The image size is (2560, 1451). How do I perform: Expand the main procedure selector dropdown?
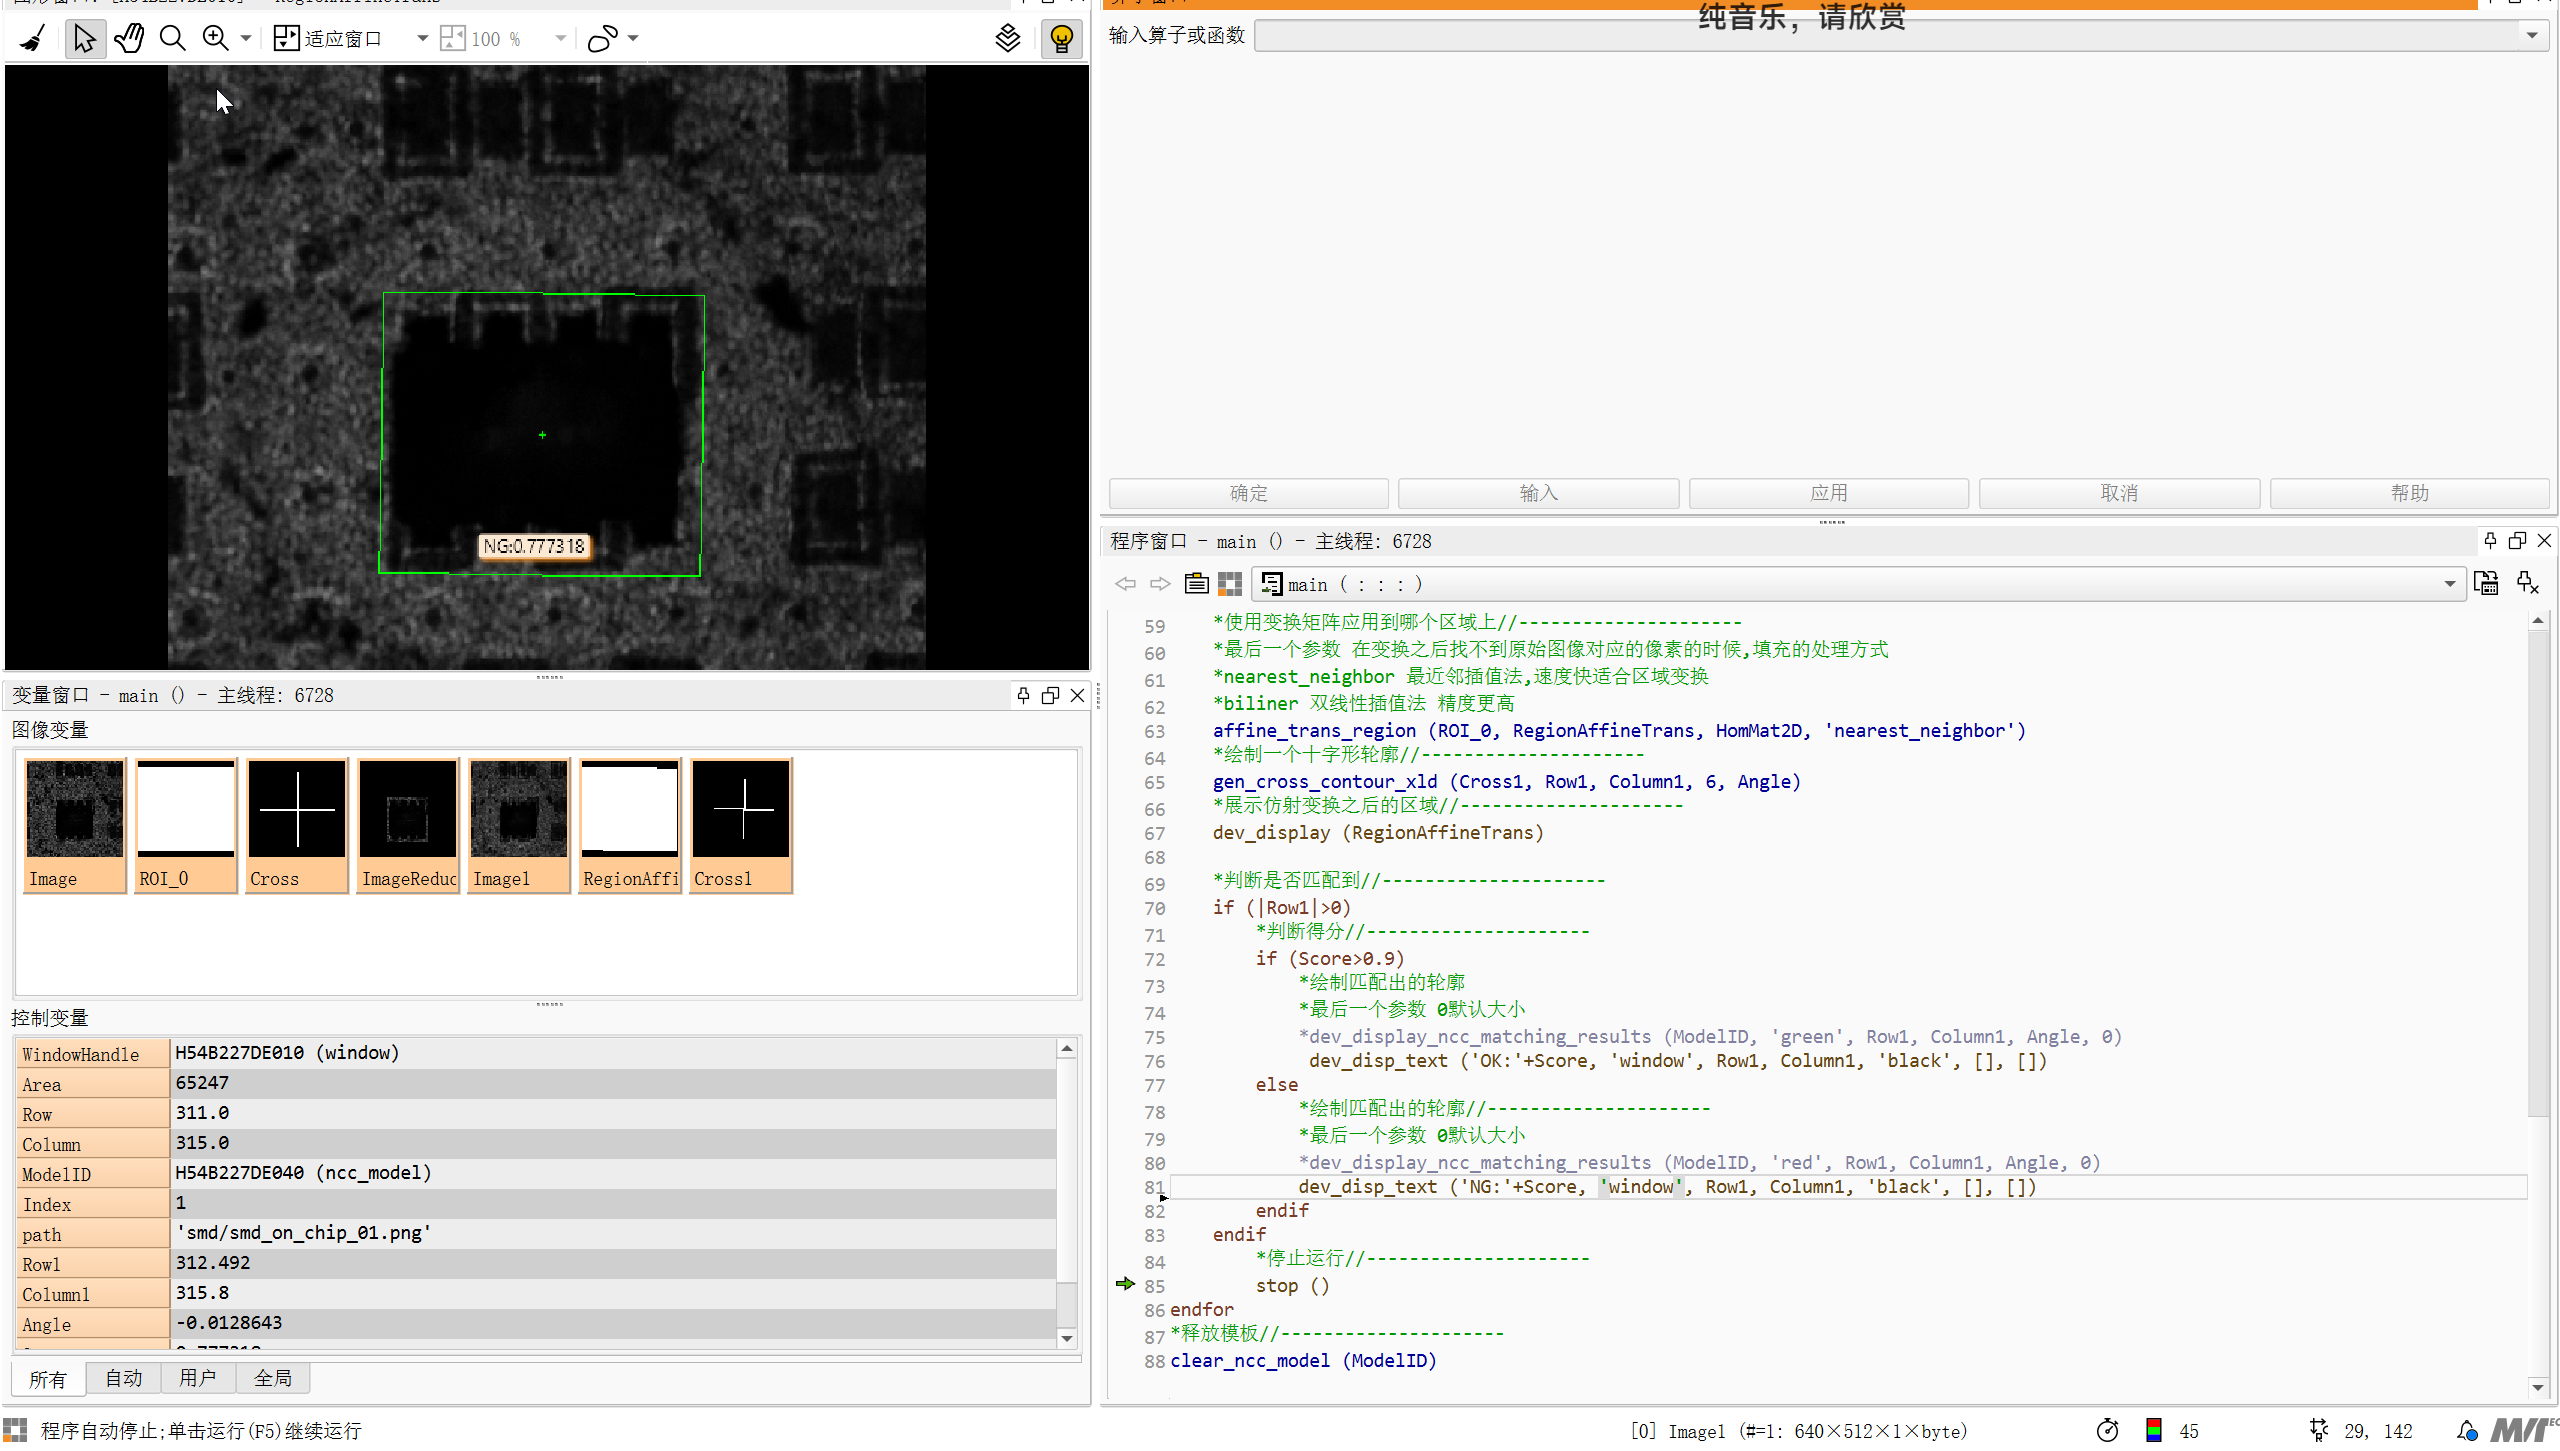(2450, 584)
